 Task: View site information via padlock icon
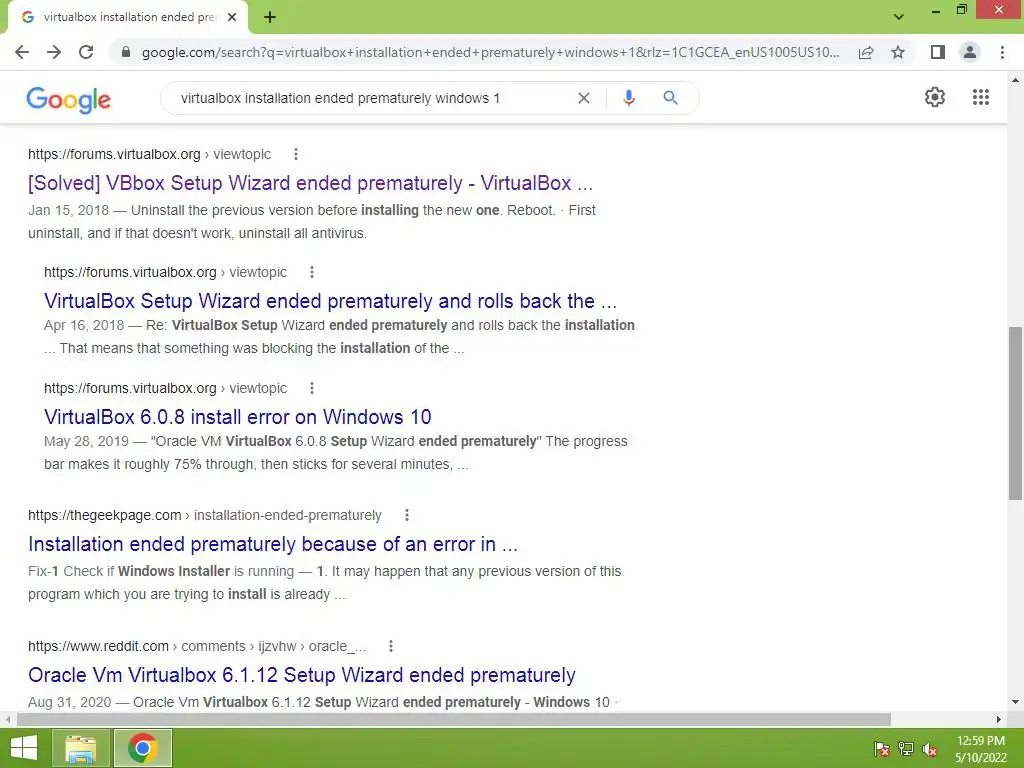(126, 52)
